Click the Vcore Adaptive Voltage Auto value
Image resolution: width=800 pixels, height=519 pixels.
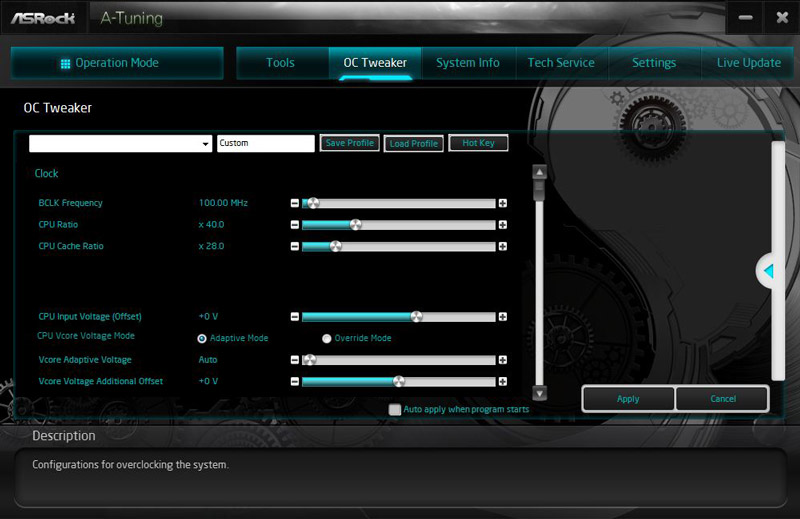click(x=208, y=360)
